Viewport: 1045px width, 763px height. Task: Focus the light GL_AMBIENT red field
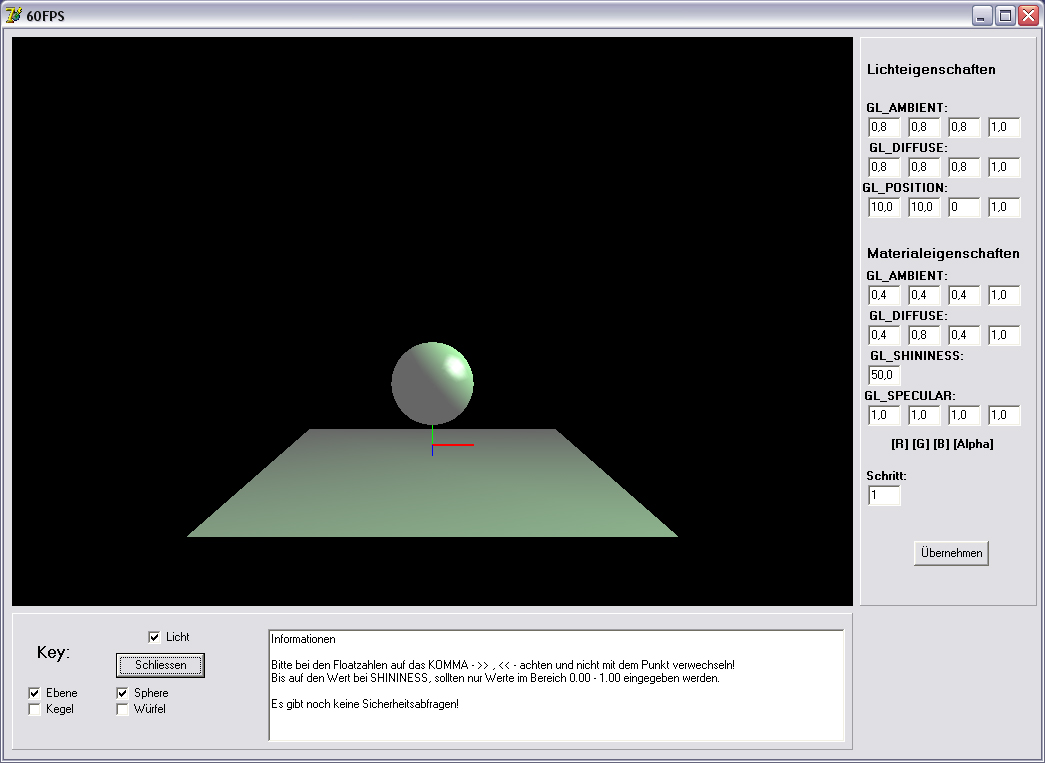click(884, 128)
